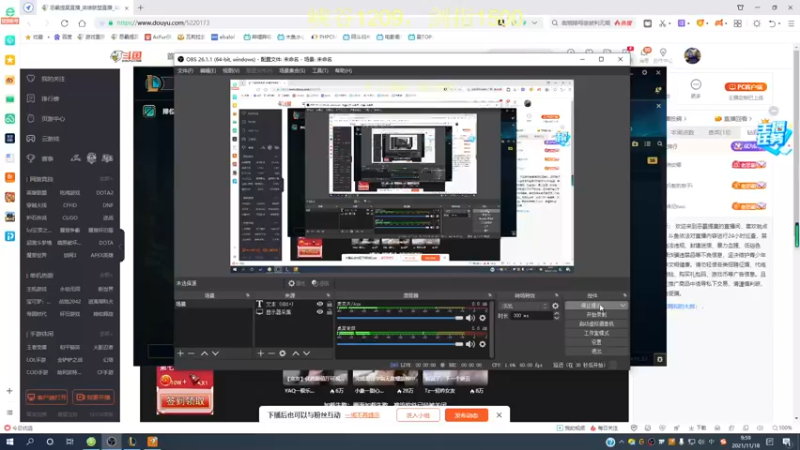Open the OBS Scene Collection menu
Viewport: 800px width, 450px height.
292,70
